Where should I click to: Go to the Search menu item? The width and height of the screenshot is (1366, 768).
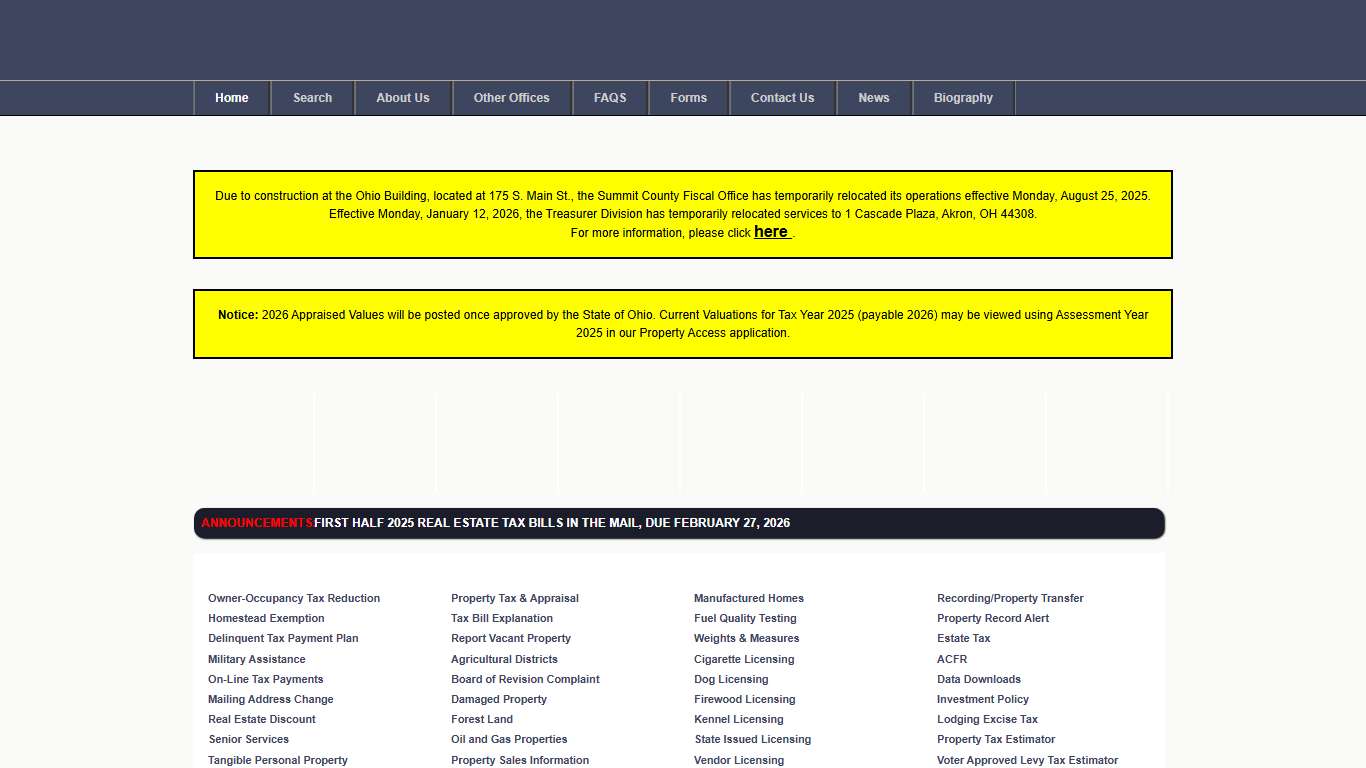(x=312, y=98)
